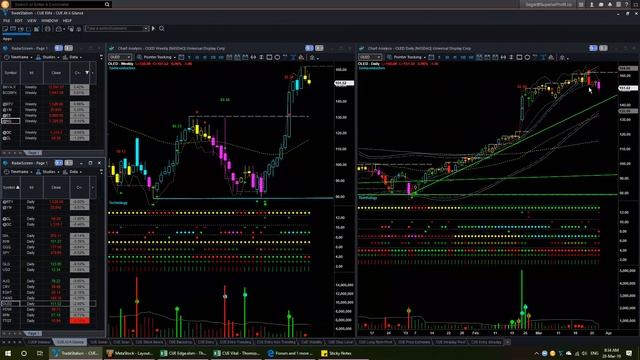Viewport: 640px width, 360px height.
Task: Click the first desktop layout icon in toolbar
Action: coord(5,29)
